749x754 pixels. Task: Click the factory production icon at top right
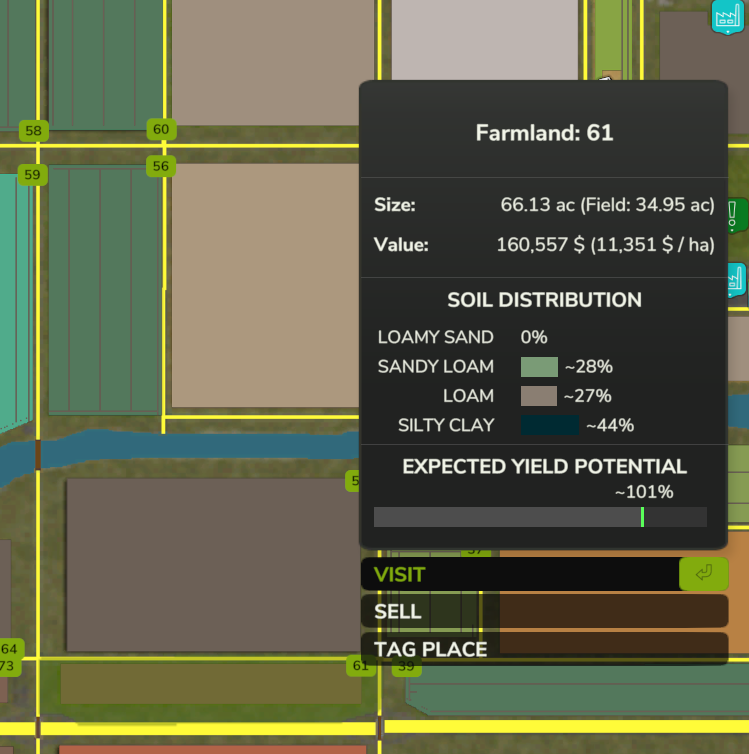pyautogui.click(x=727, y=17)
